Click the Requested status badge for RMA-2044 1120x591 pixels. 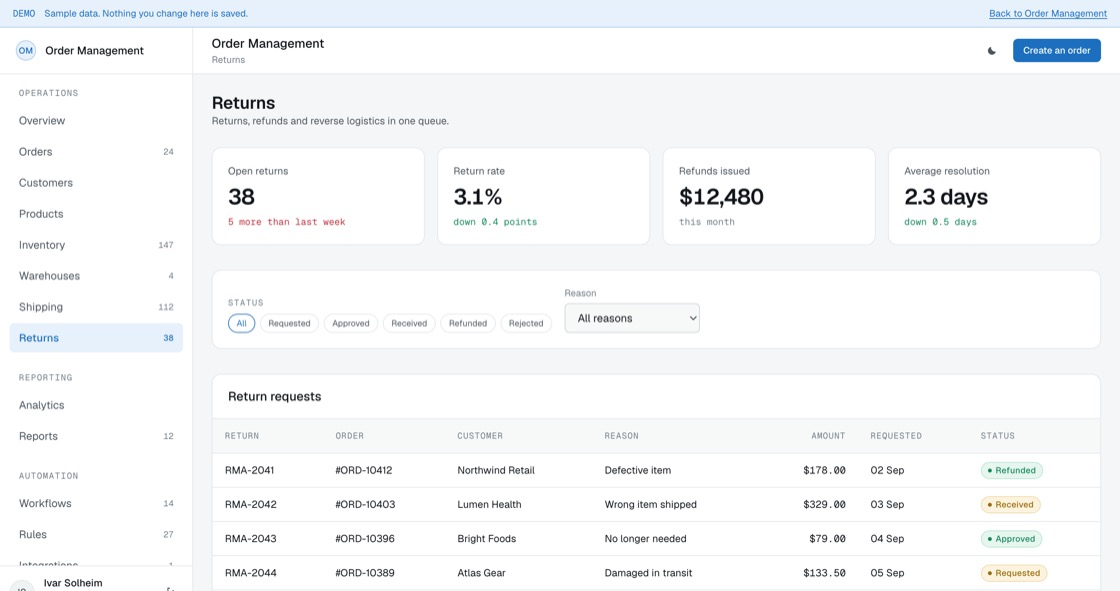(x=1014, y=573)
